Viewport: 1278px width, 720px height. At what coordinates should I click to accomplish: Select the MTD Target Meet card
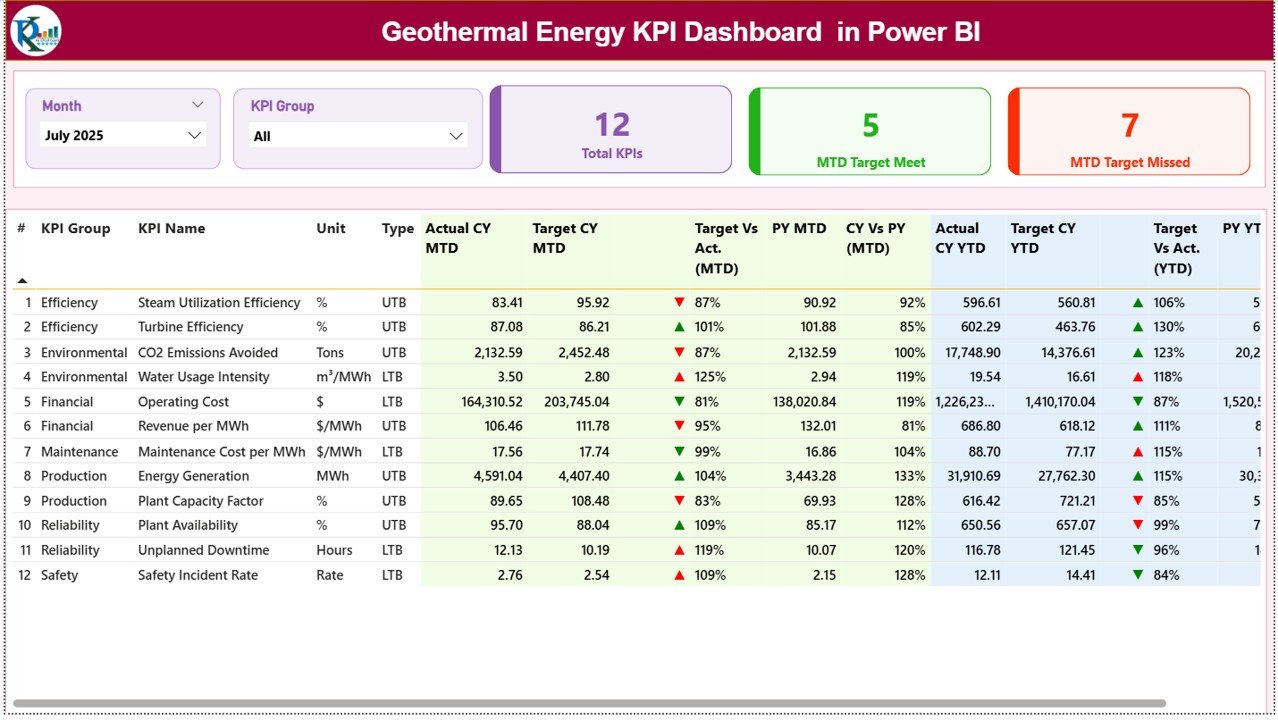[869, 131]
